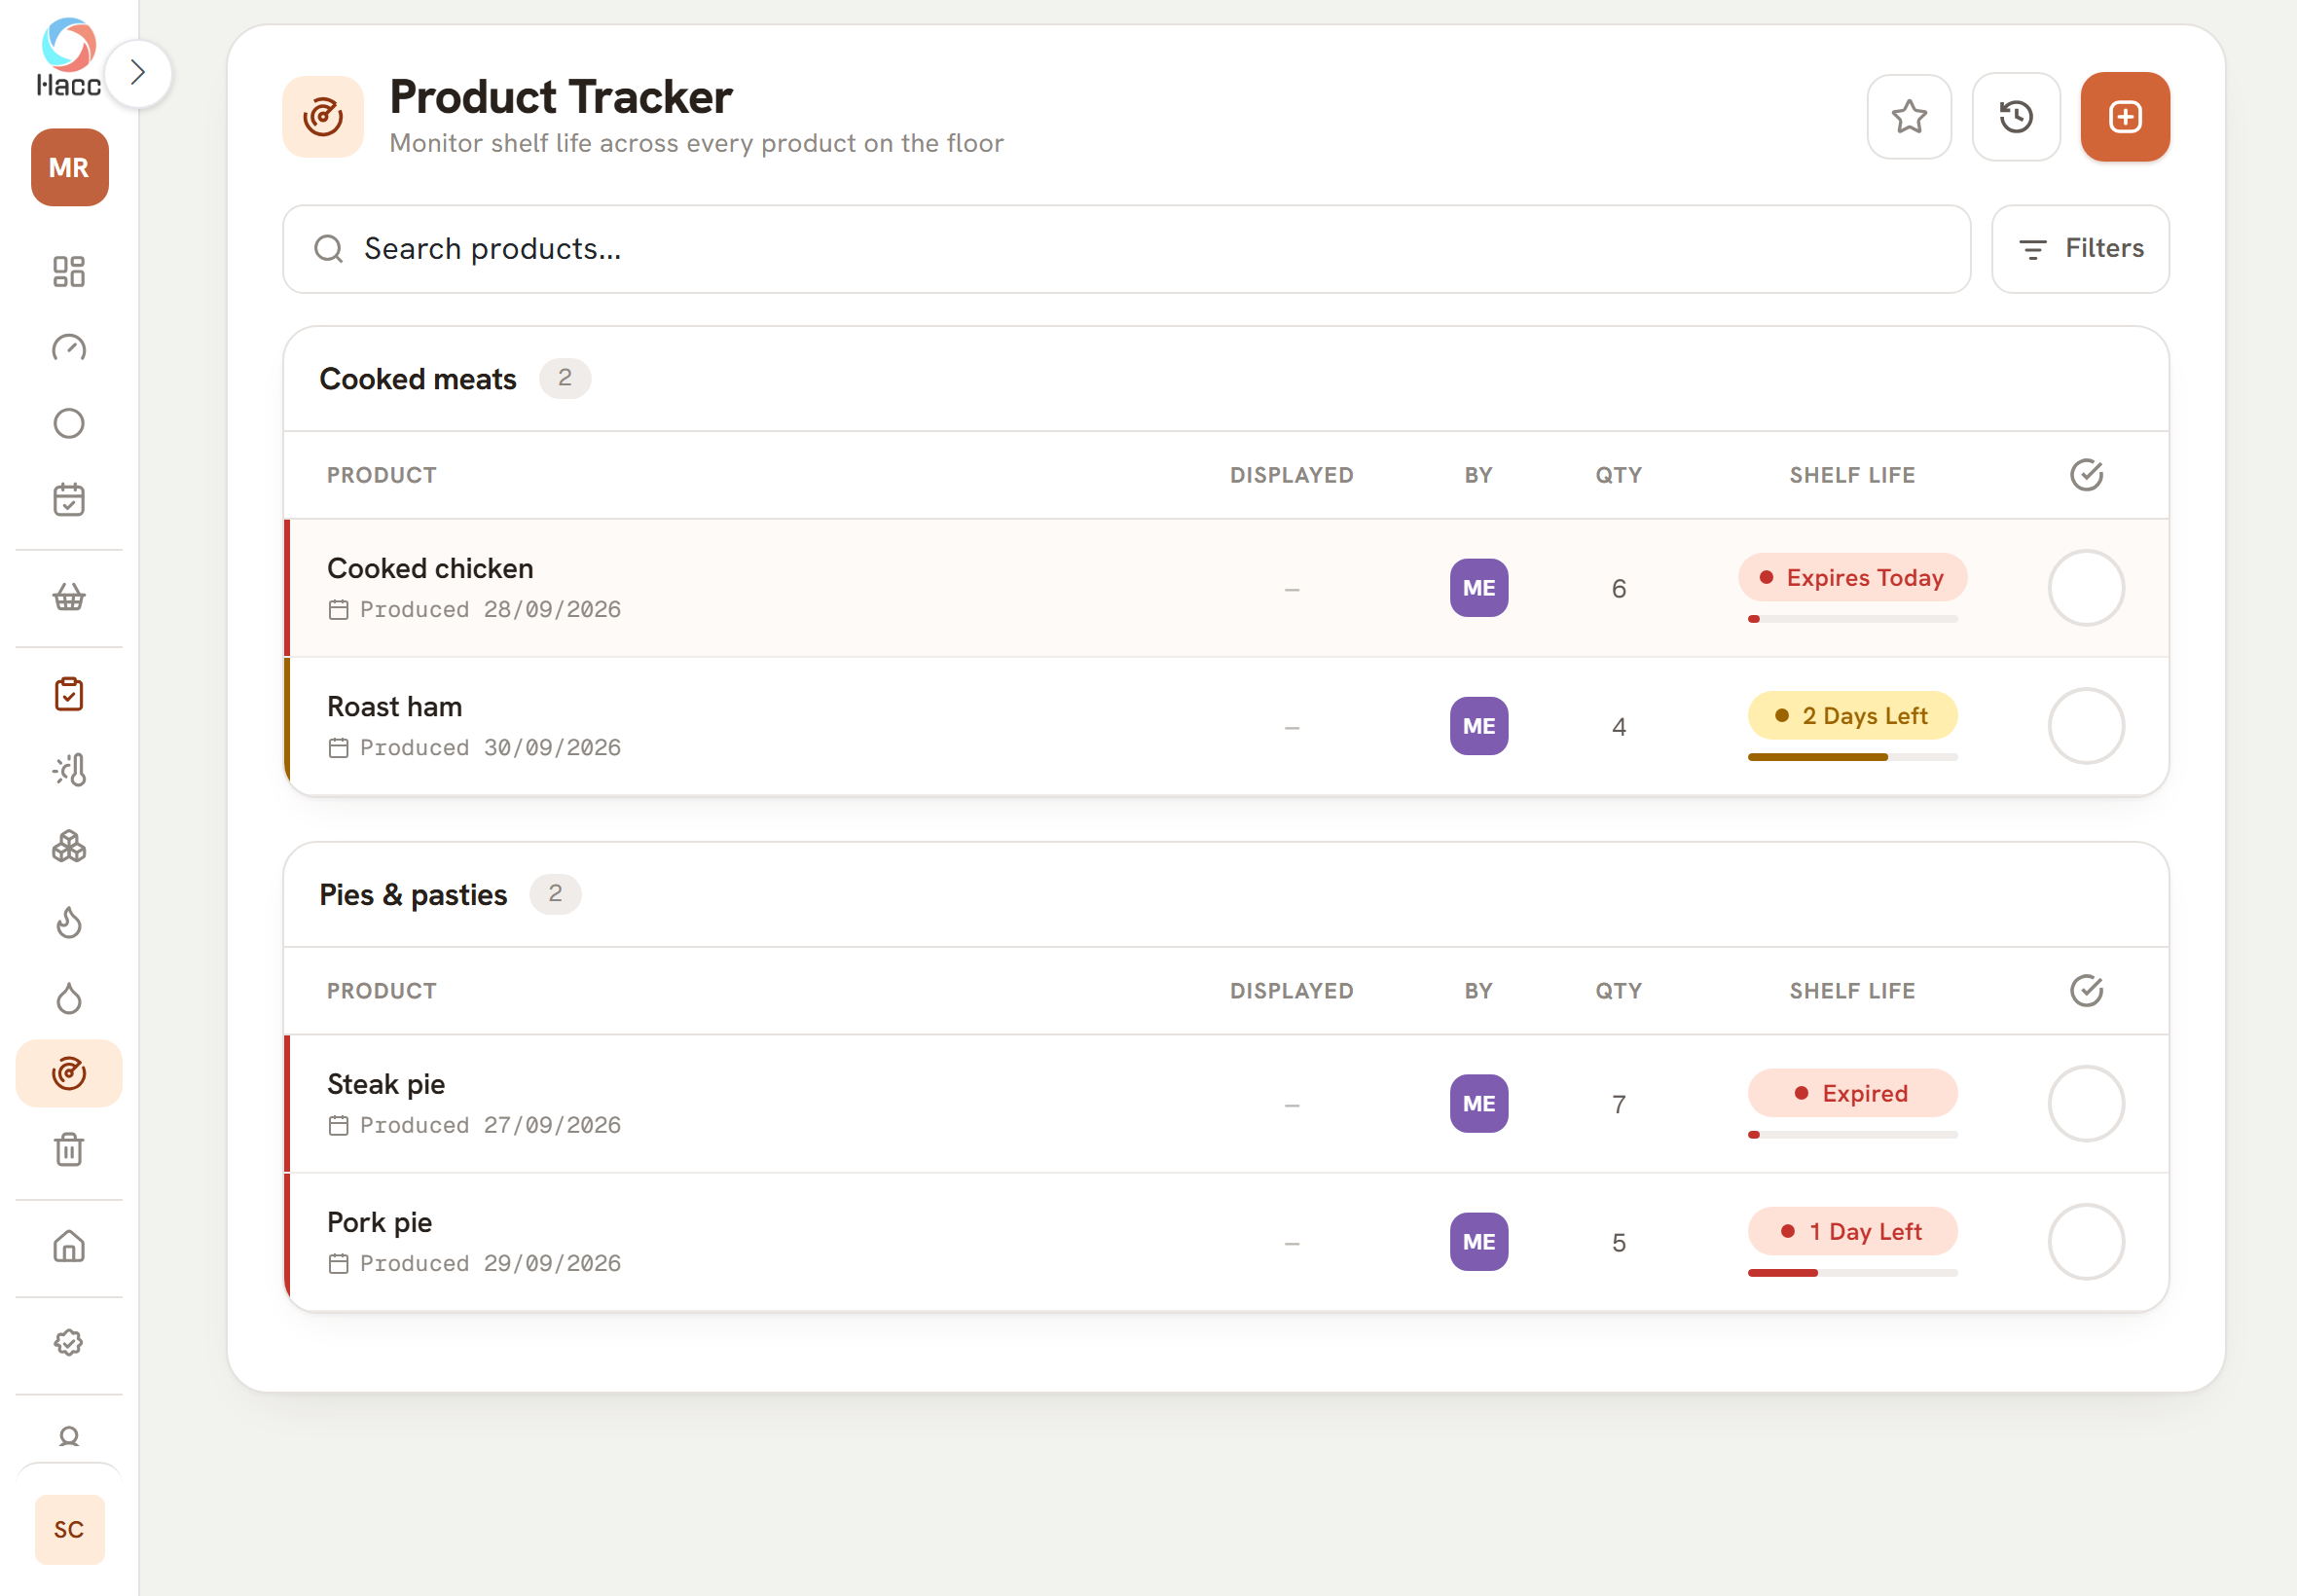This screenshot has width=2297, height=1596.
Task: Expand the sidebar with the chevron arrow
Action: pyautogui.click(x=138, y=73)
